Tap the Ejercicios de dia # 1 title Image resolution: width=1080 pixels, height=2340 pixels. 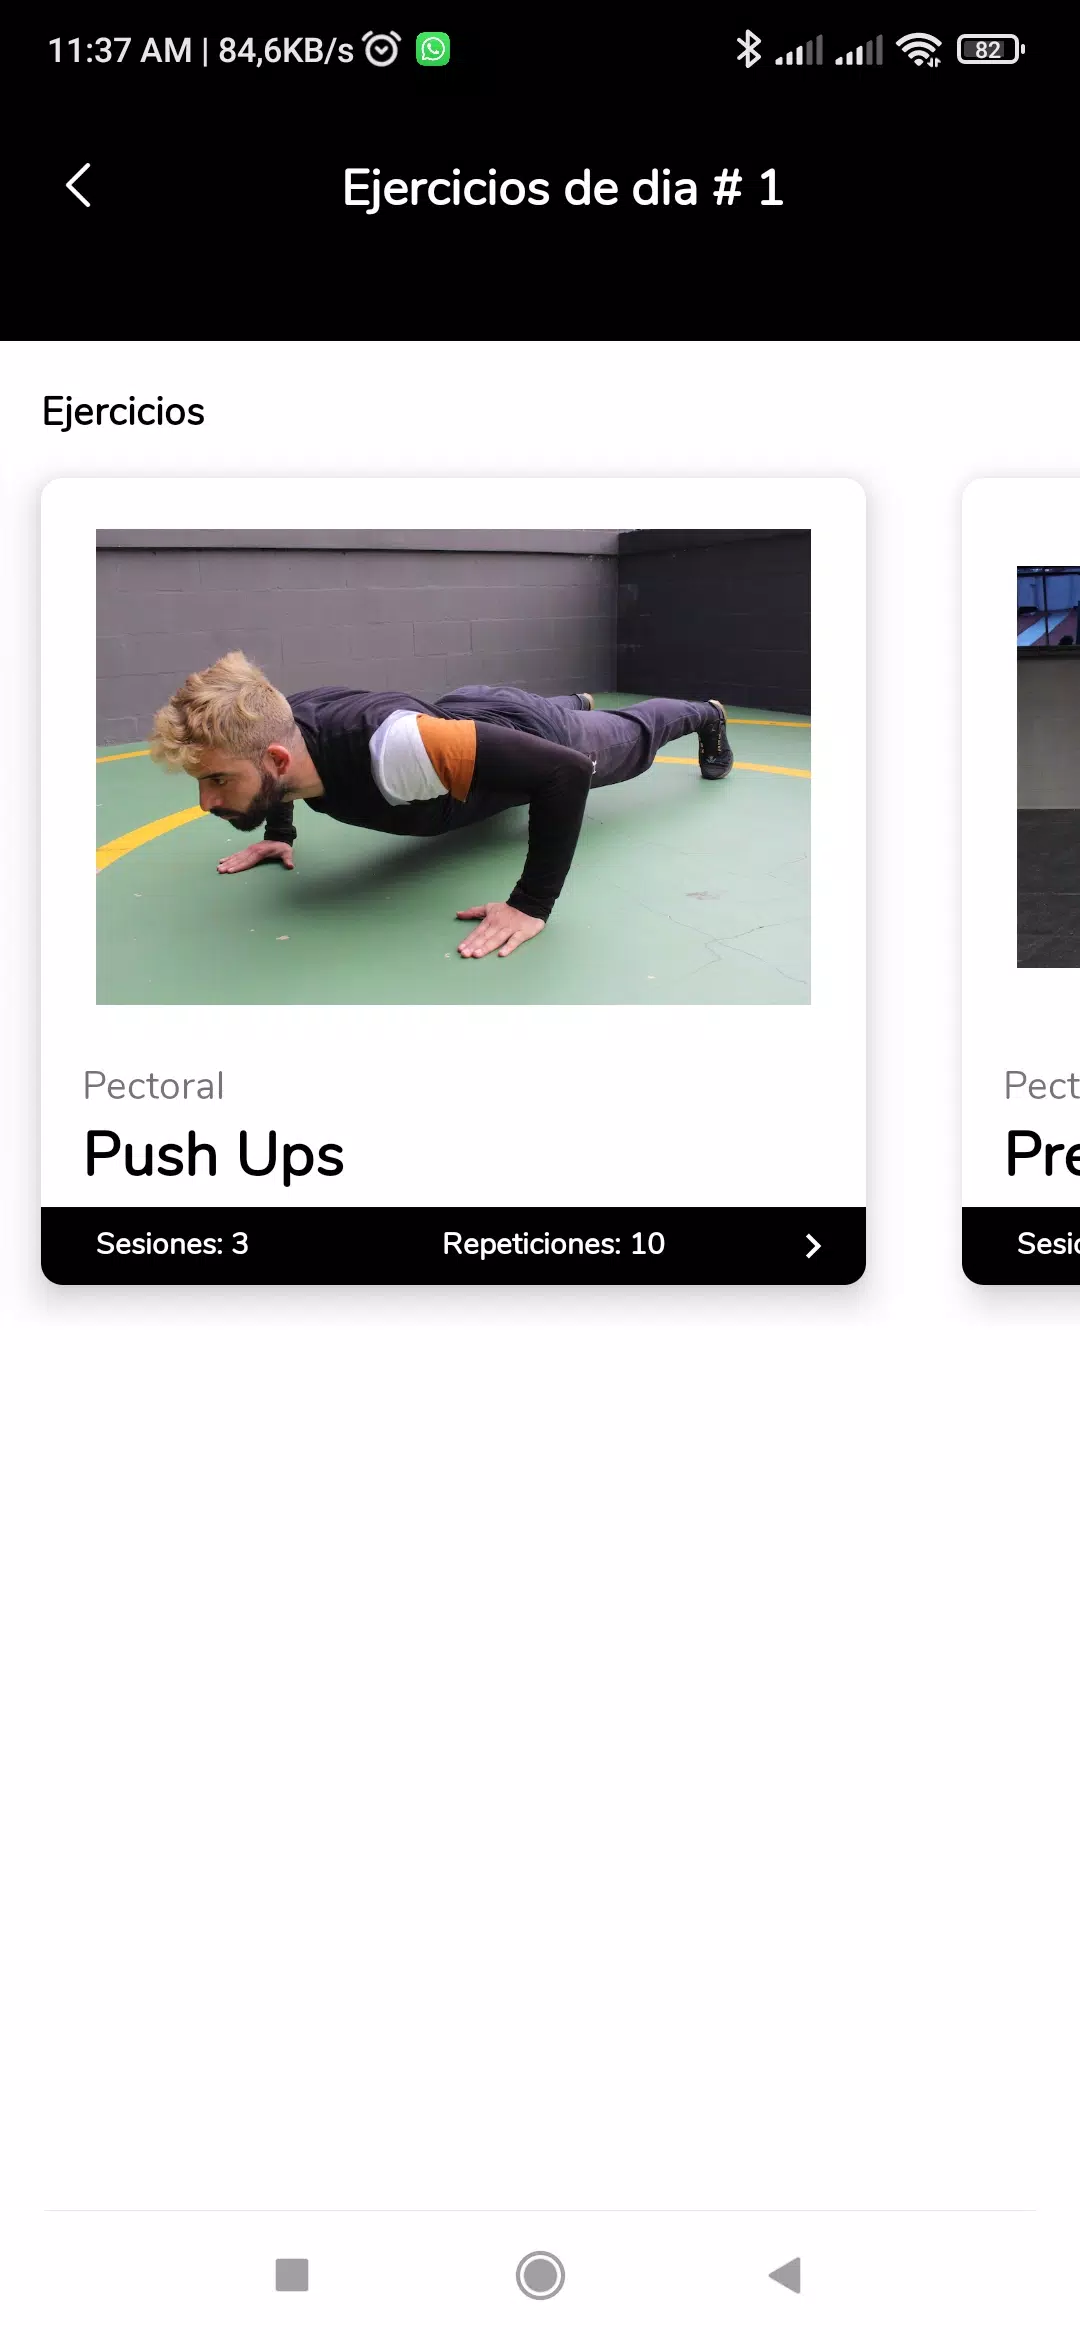tap(563, 188)
